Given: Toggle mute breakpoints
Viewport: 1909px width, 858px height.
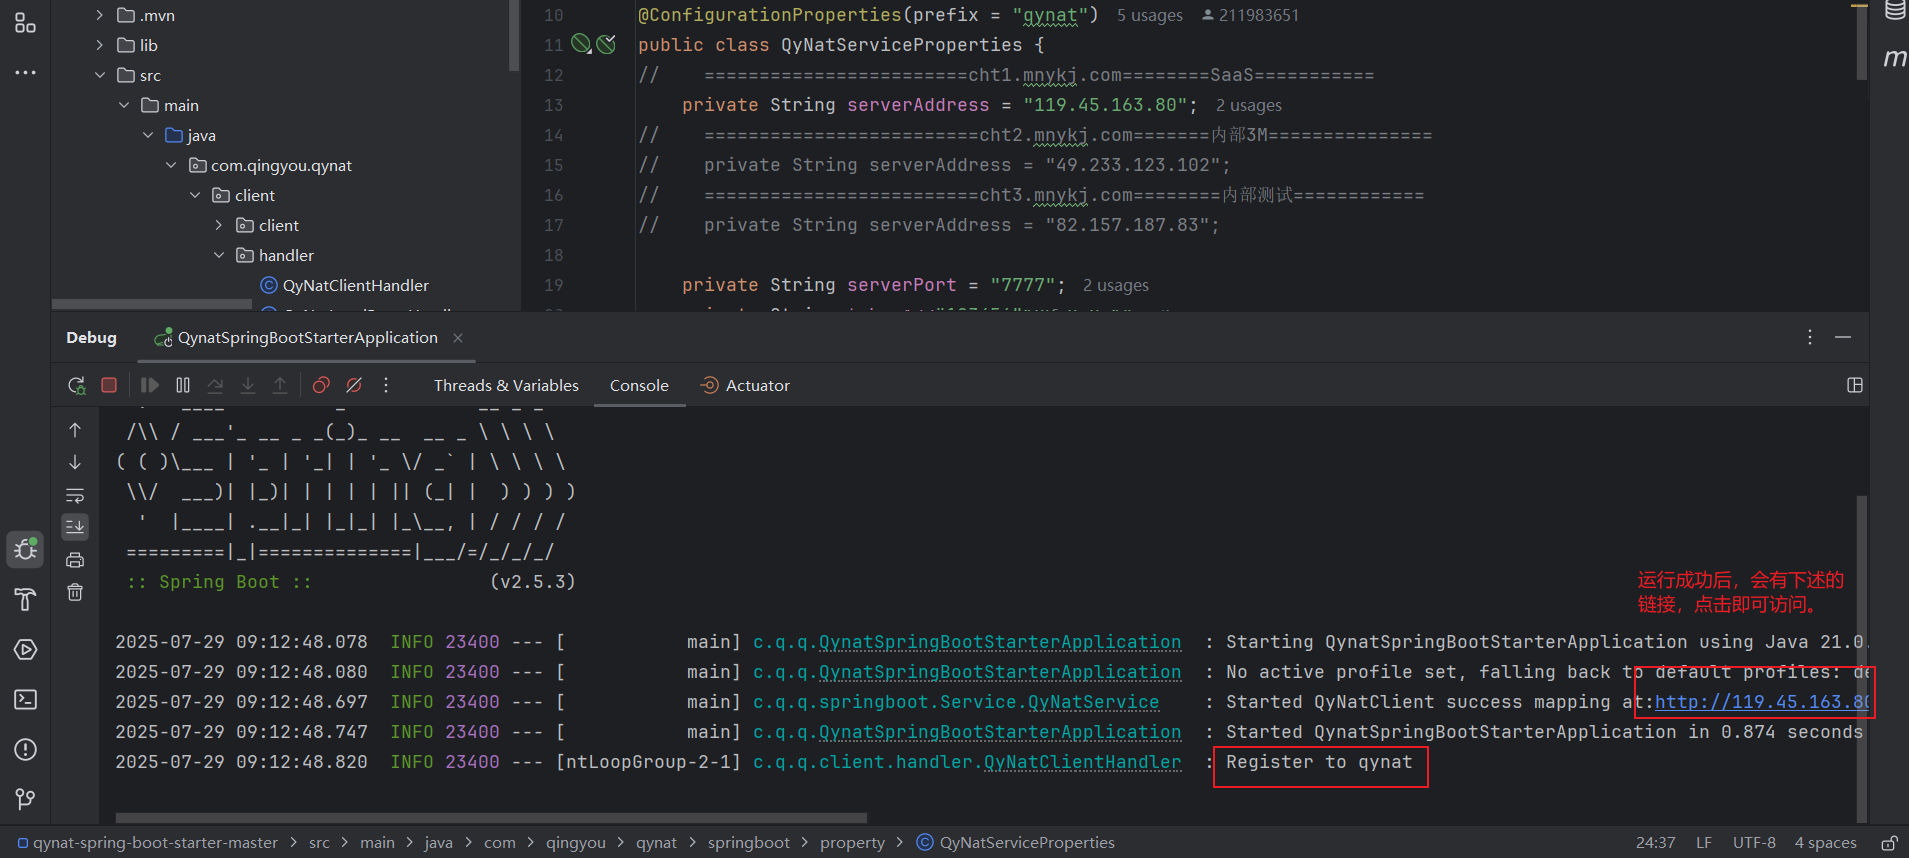Looking at the screenshot, I should point(354,385).
